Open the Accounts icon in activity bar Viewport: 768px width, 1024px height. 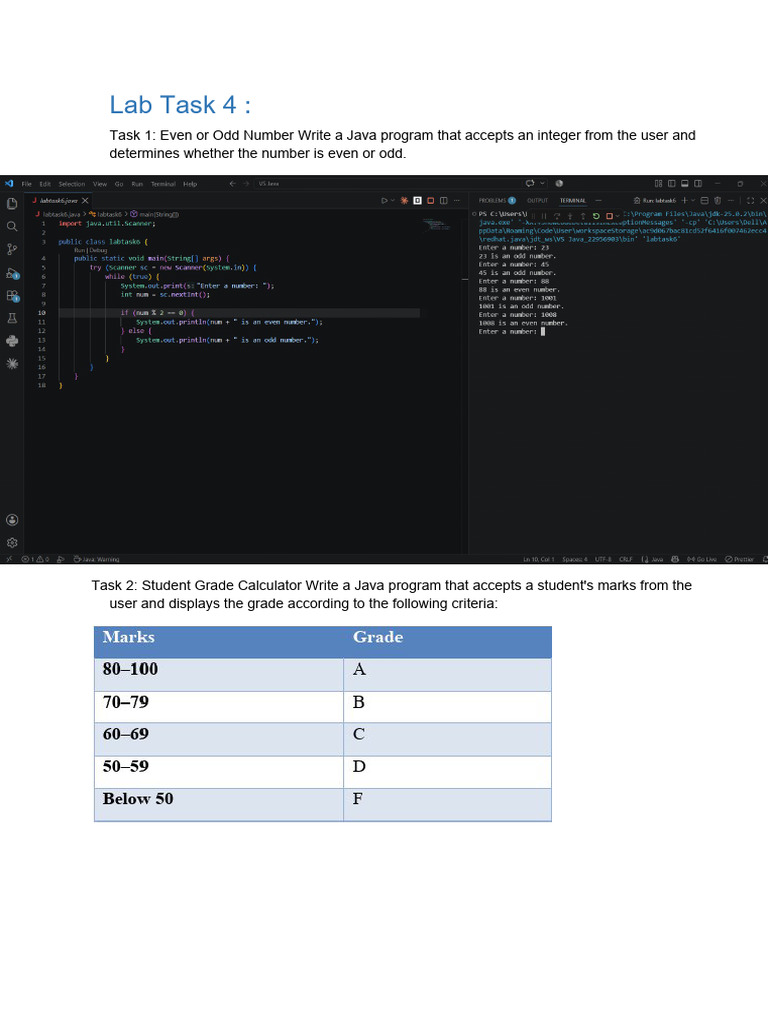click(12, 520)
